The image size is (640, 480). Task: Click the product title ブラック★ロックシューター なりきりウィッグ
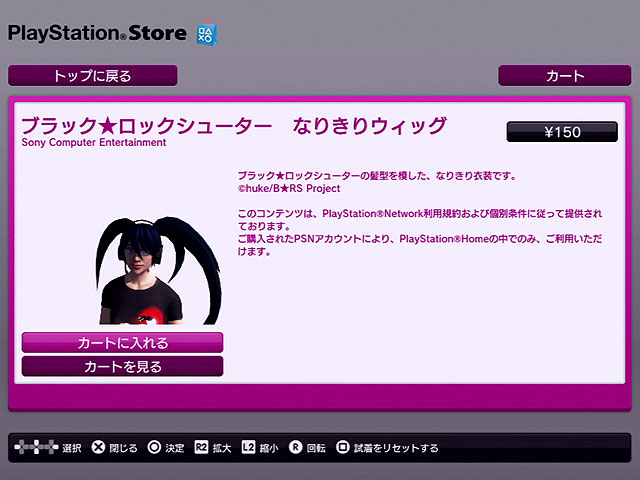234,125
